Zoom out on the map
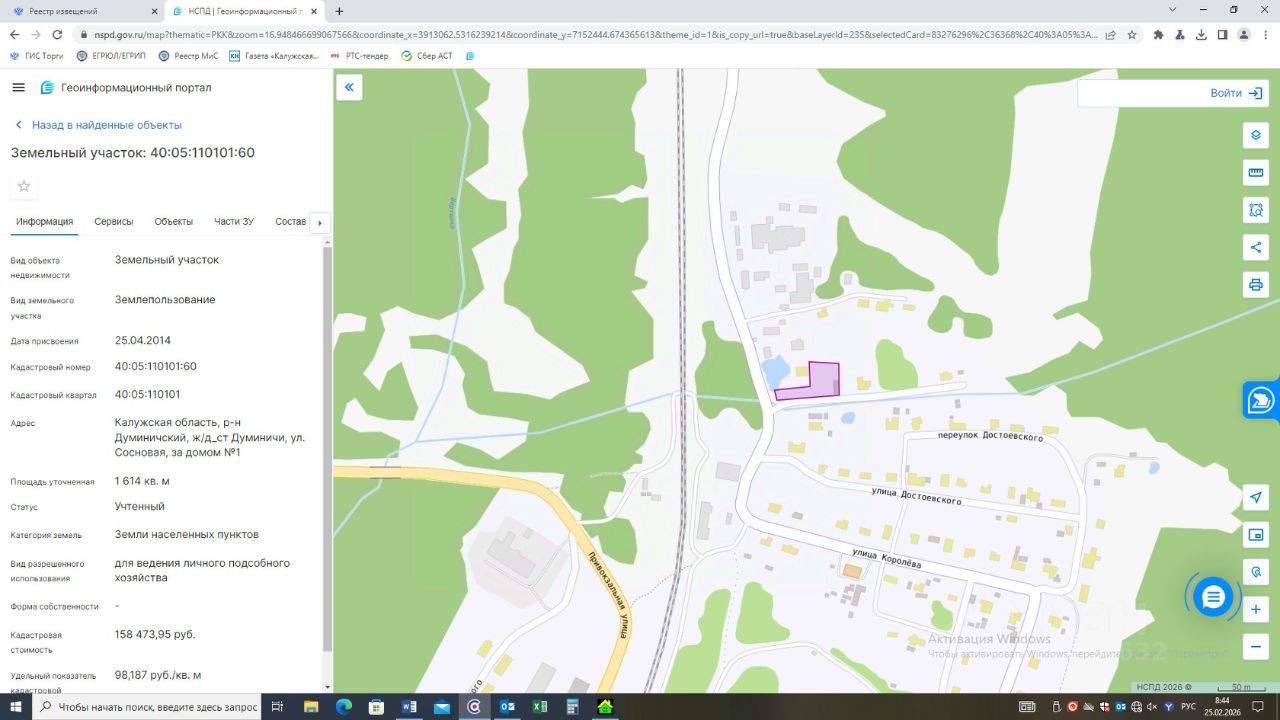Screen dimensions: 1280x720 1256,647
